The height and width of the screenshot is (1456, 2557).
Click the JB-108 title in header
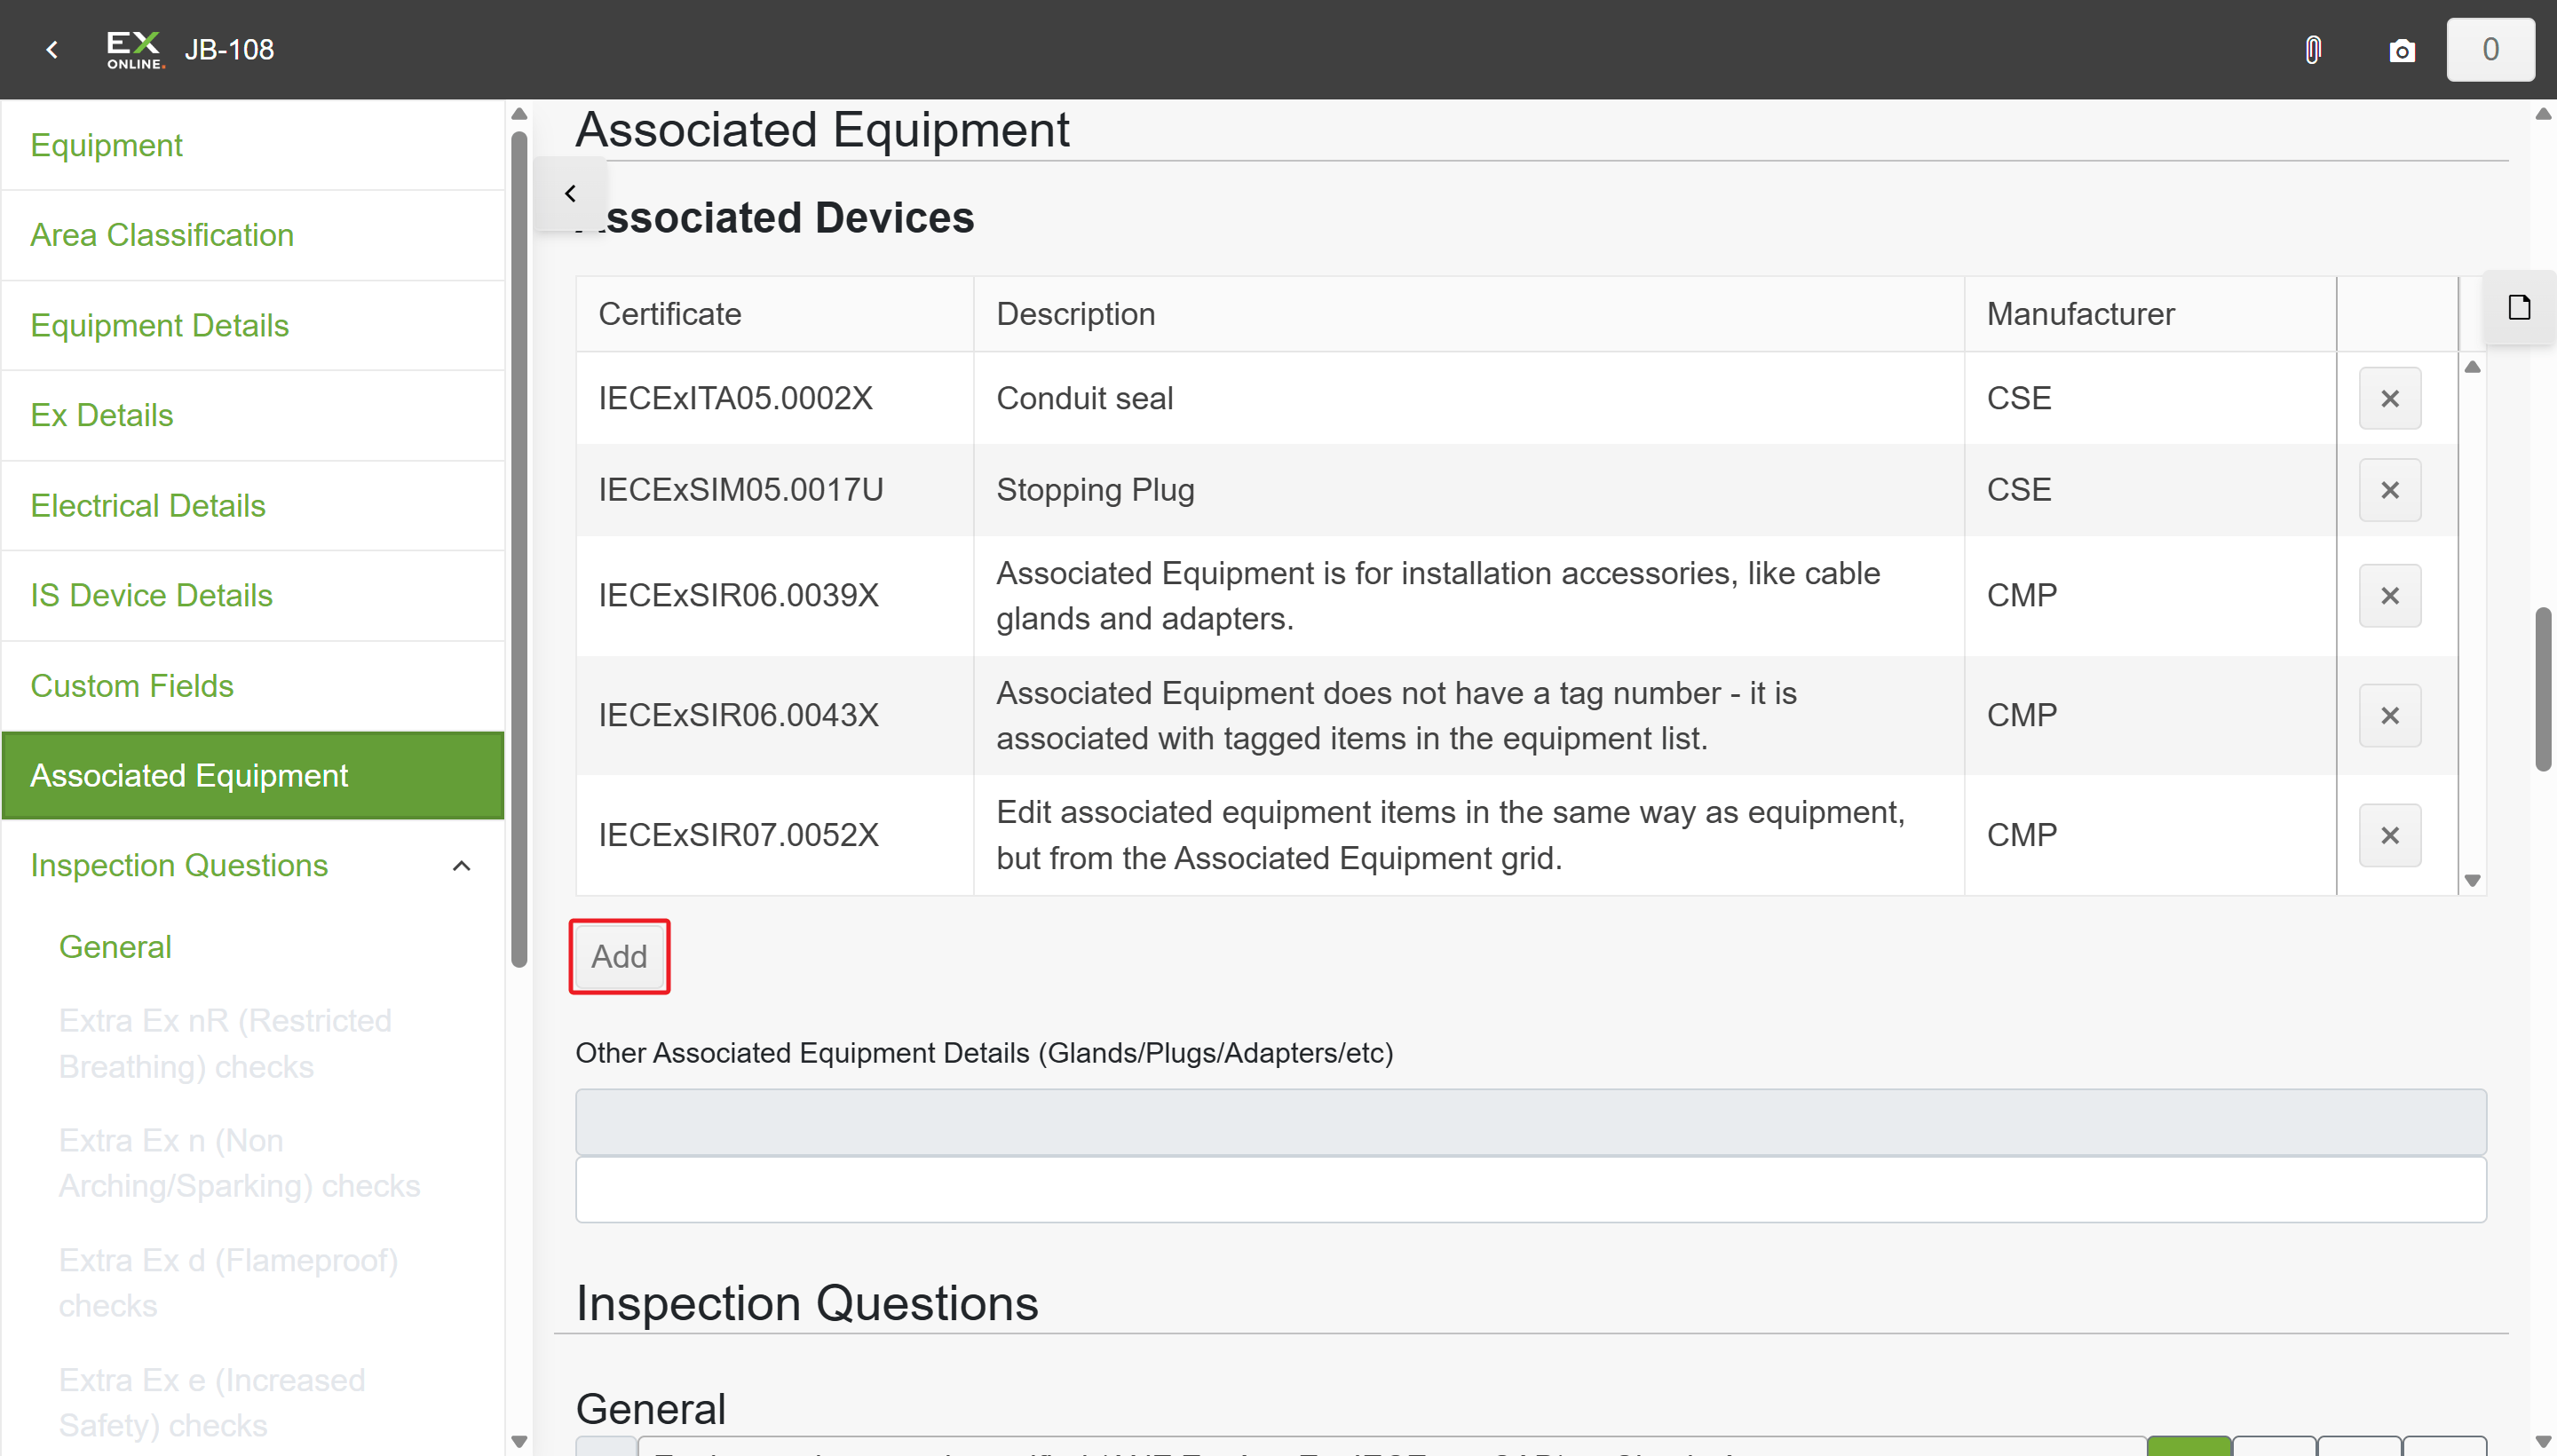click(229, 49)
